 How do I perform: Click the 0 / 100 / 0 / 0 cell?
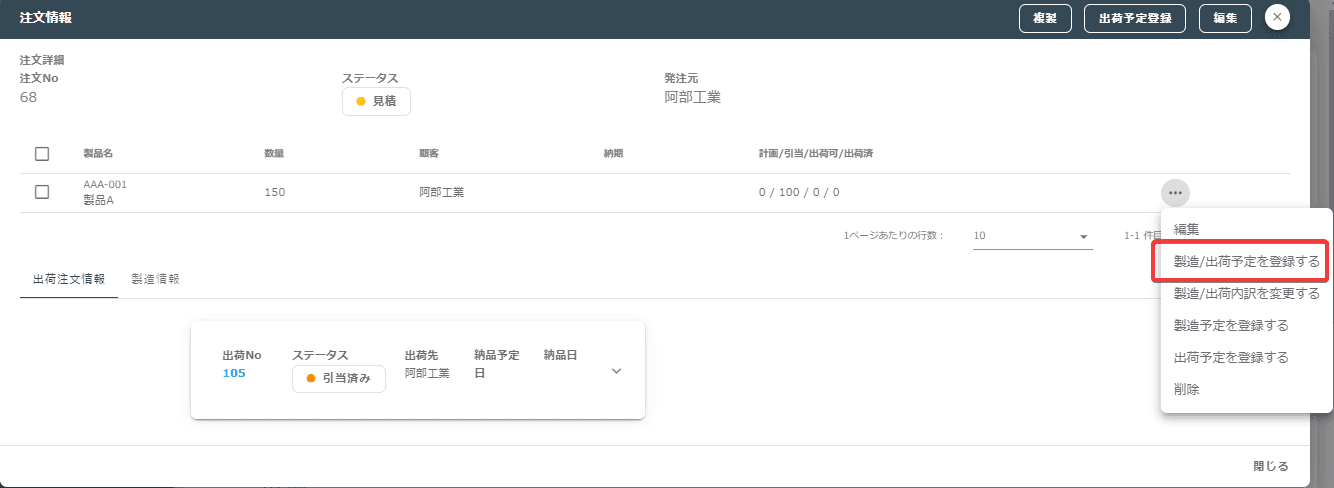[799, 192]
